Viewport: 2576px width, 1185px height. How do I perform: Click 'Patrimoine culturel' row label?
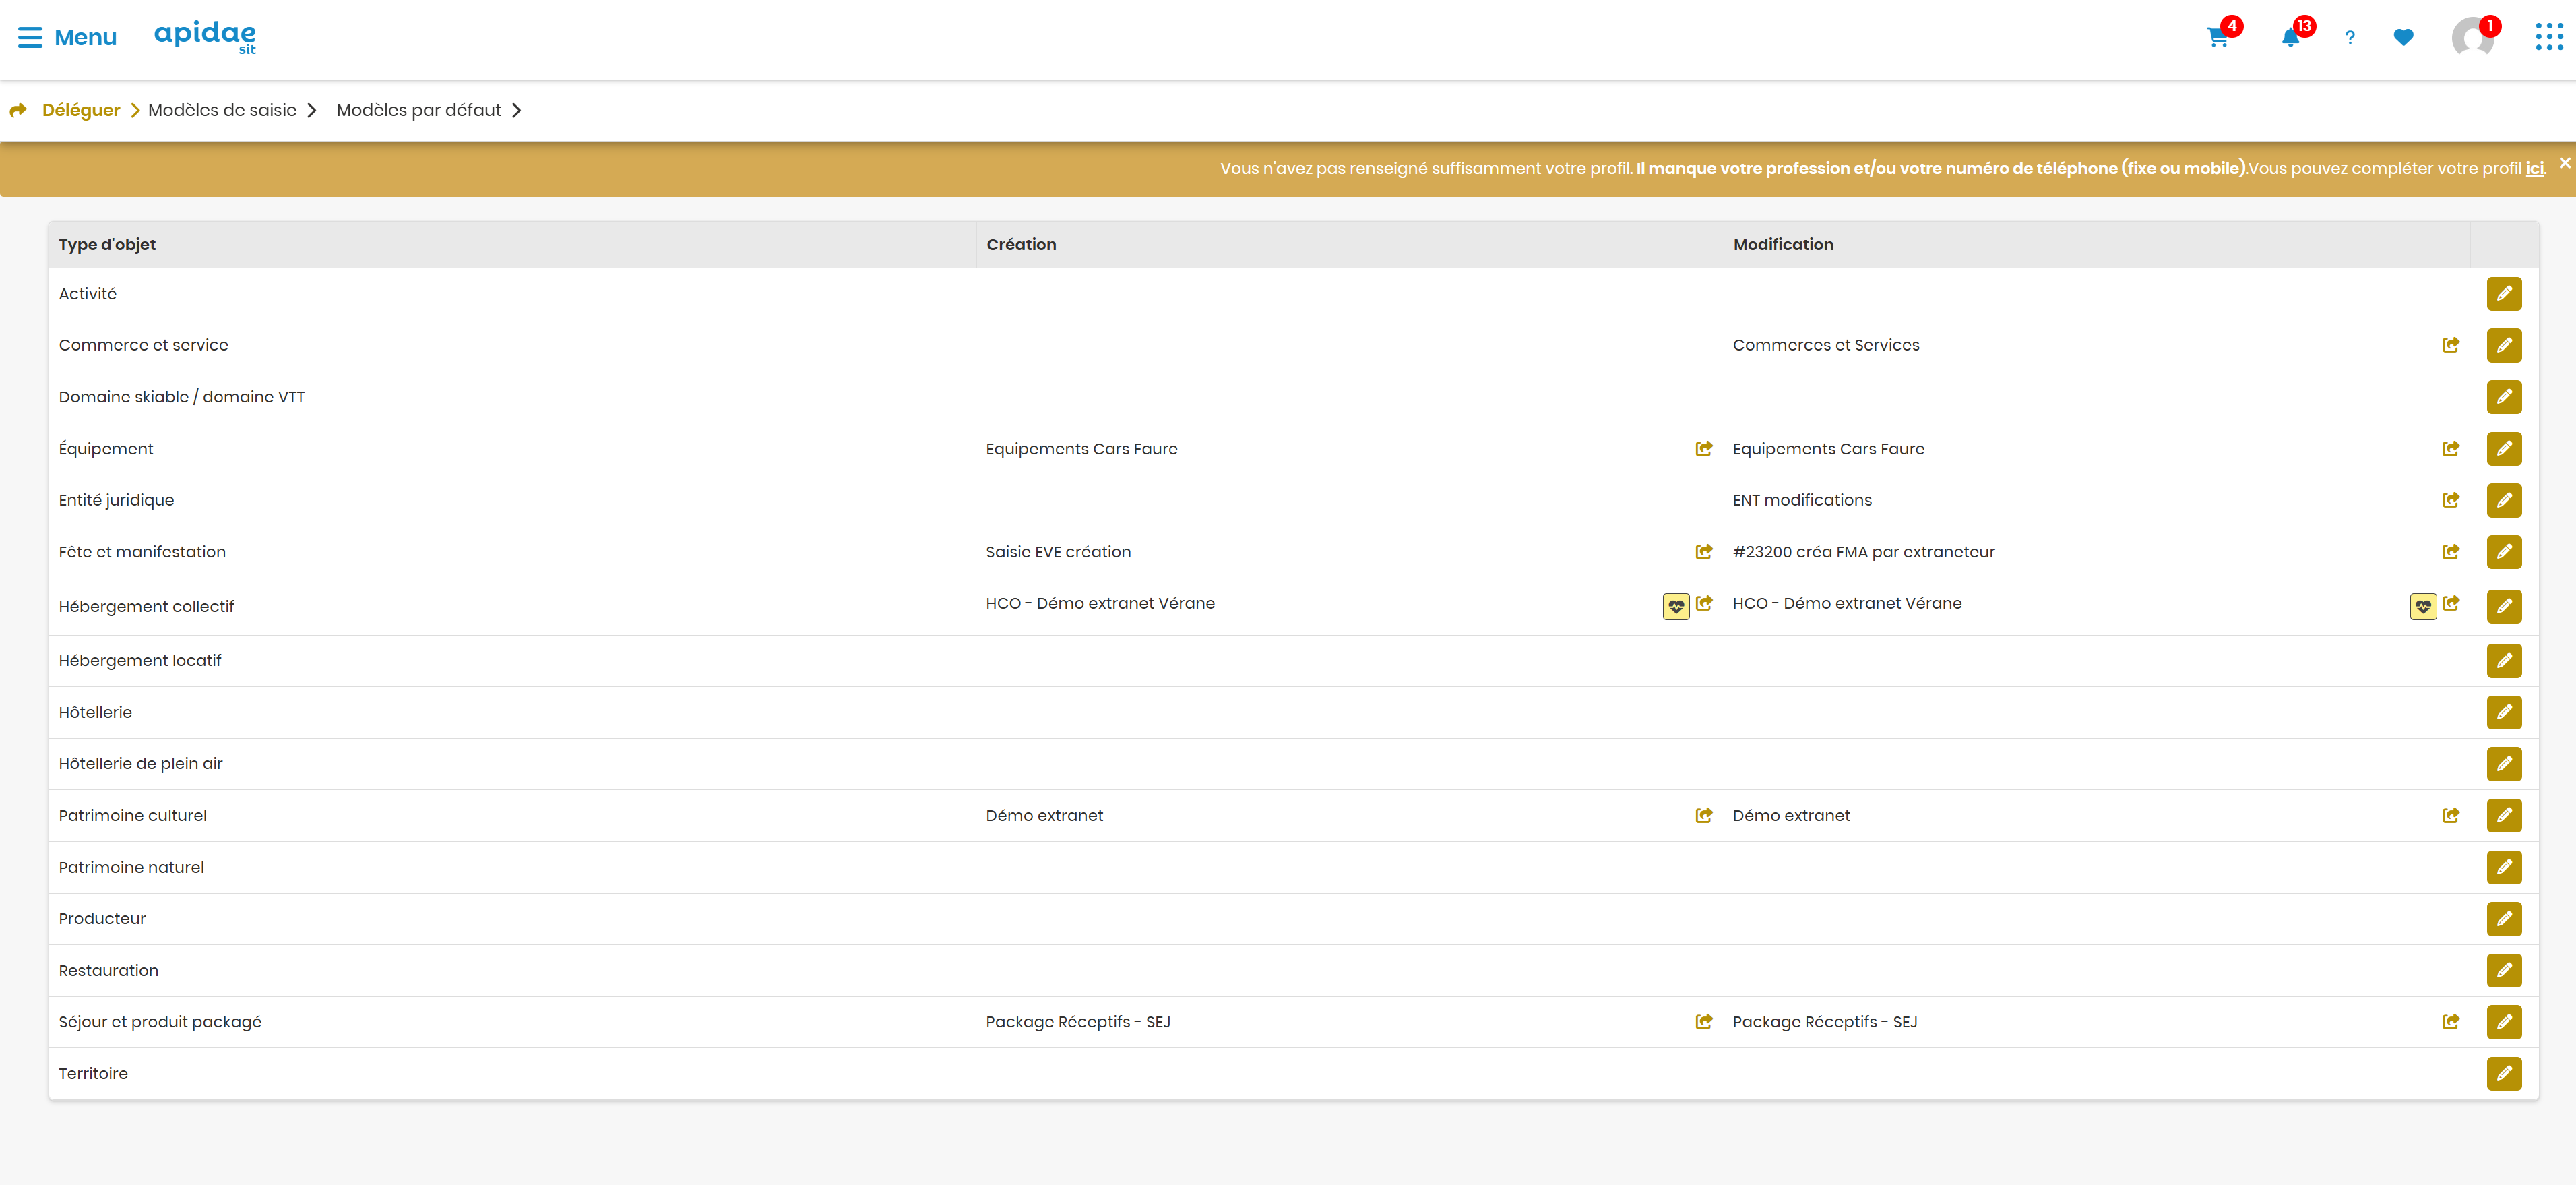pyautogui.click(x=132, y=815)
